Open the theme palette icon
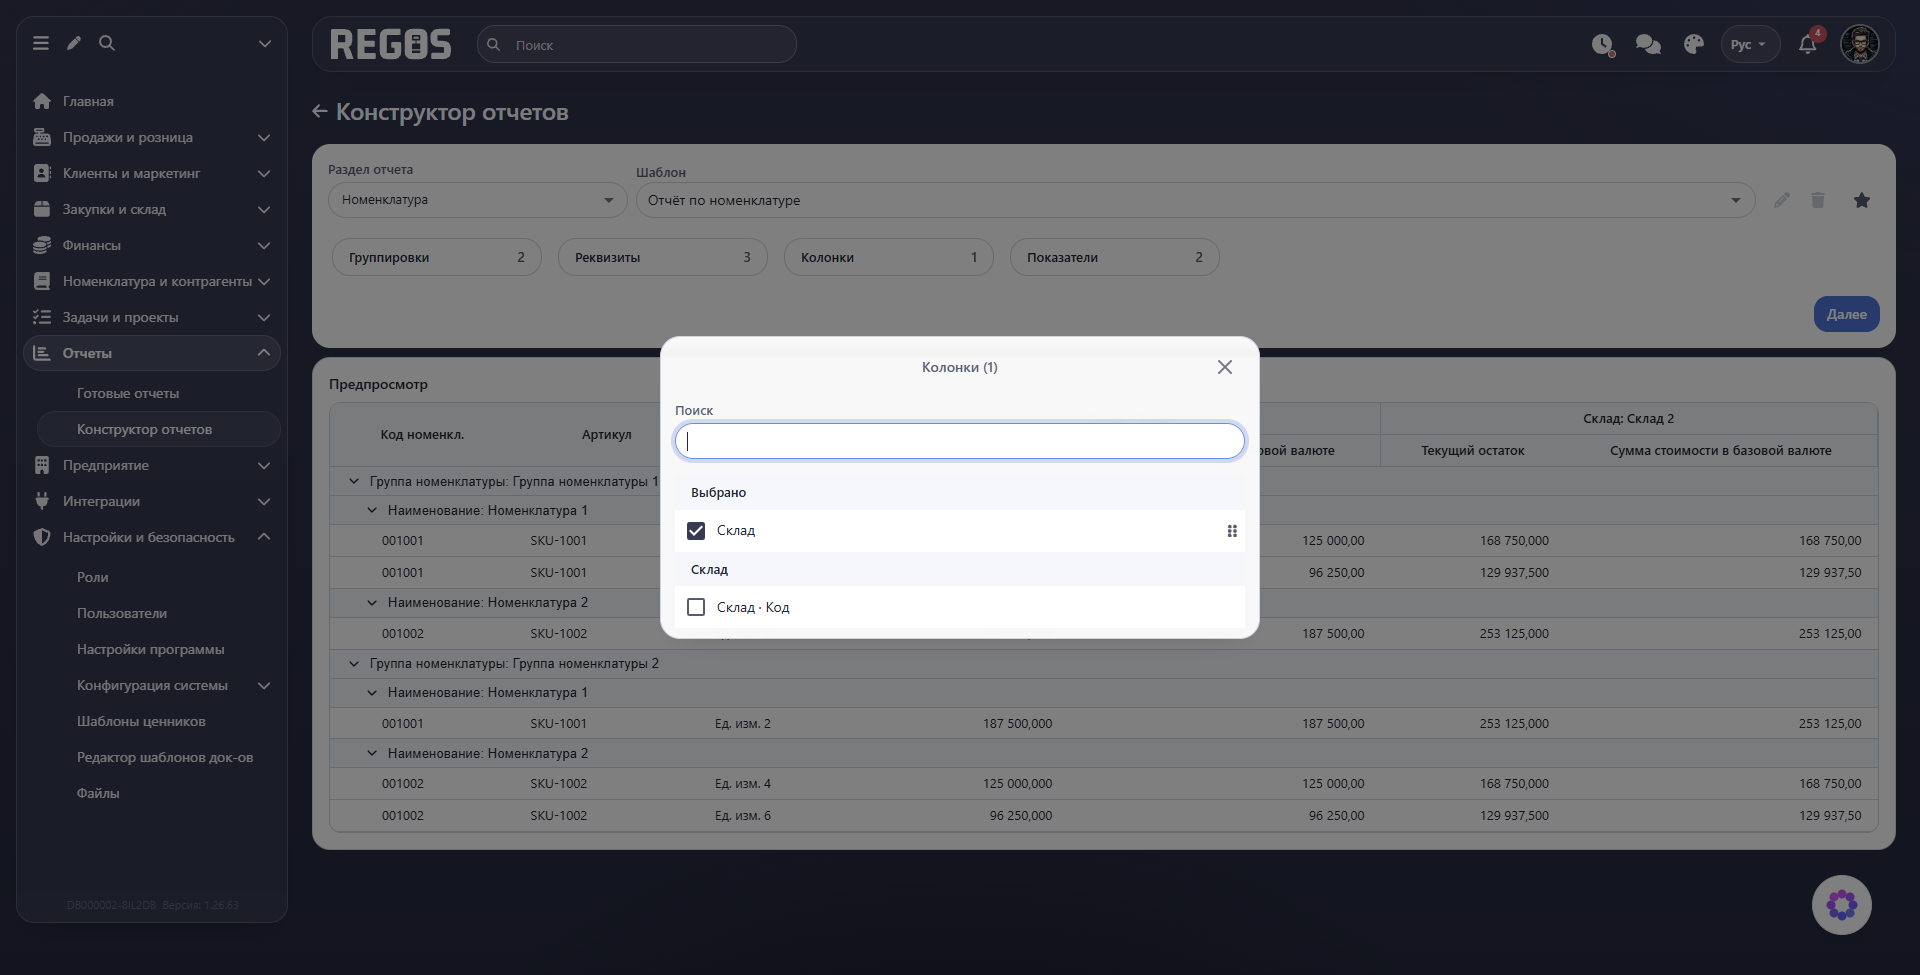The width and height of the screenshot is (1920, 975). tap(1694, 44)
